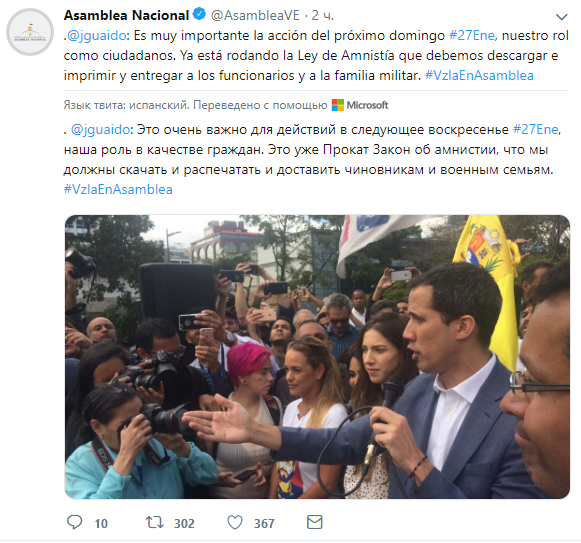Open the Asamblea Nacional account name
581x543 pixels.
click(x=126, y=15)
